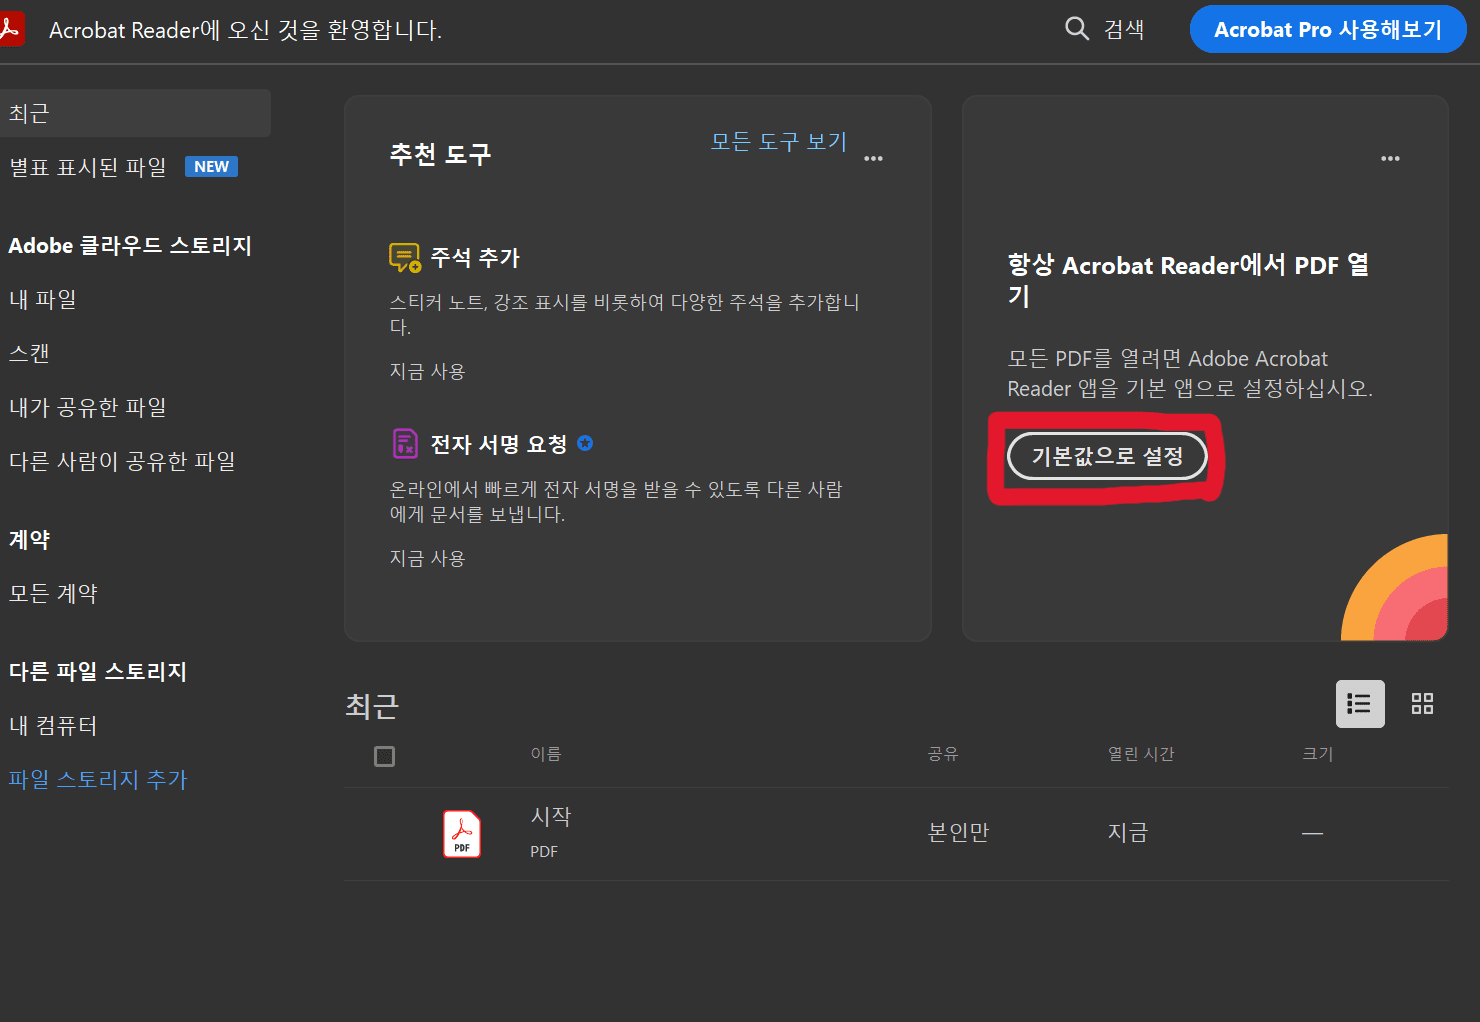Open the 시작 file via its PDF icon
The image size is (1480, 1022).
point(461,833)
